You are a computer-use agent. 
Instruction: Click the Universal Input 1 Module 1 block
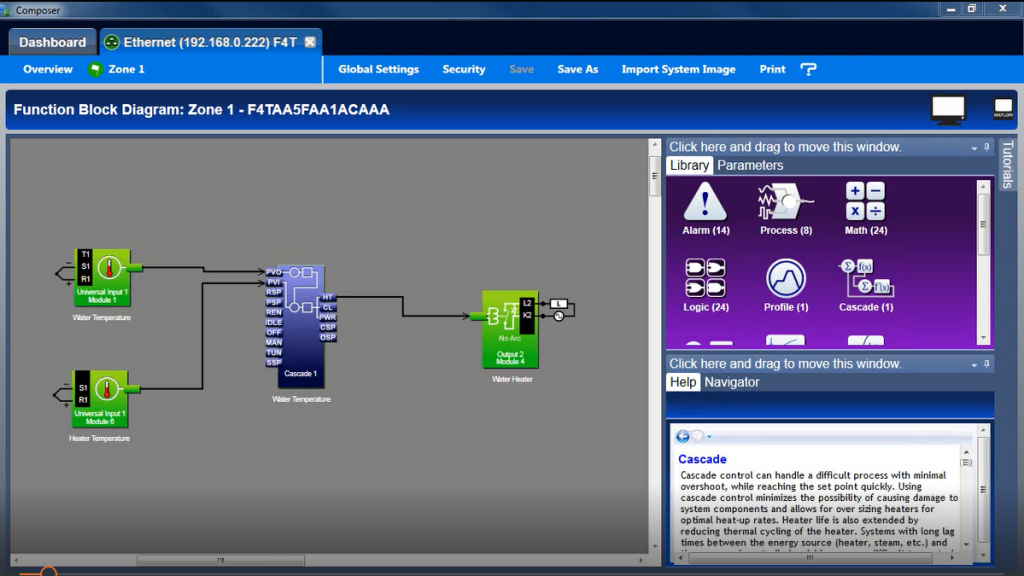[101, 277]
